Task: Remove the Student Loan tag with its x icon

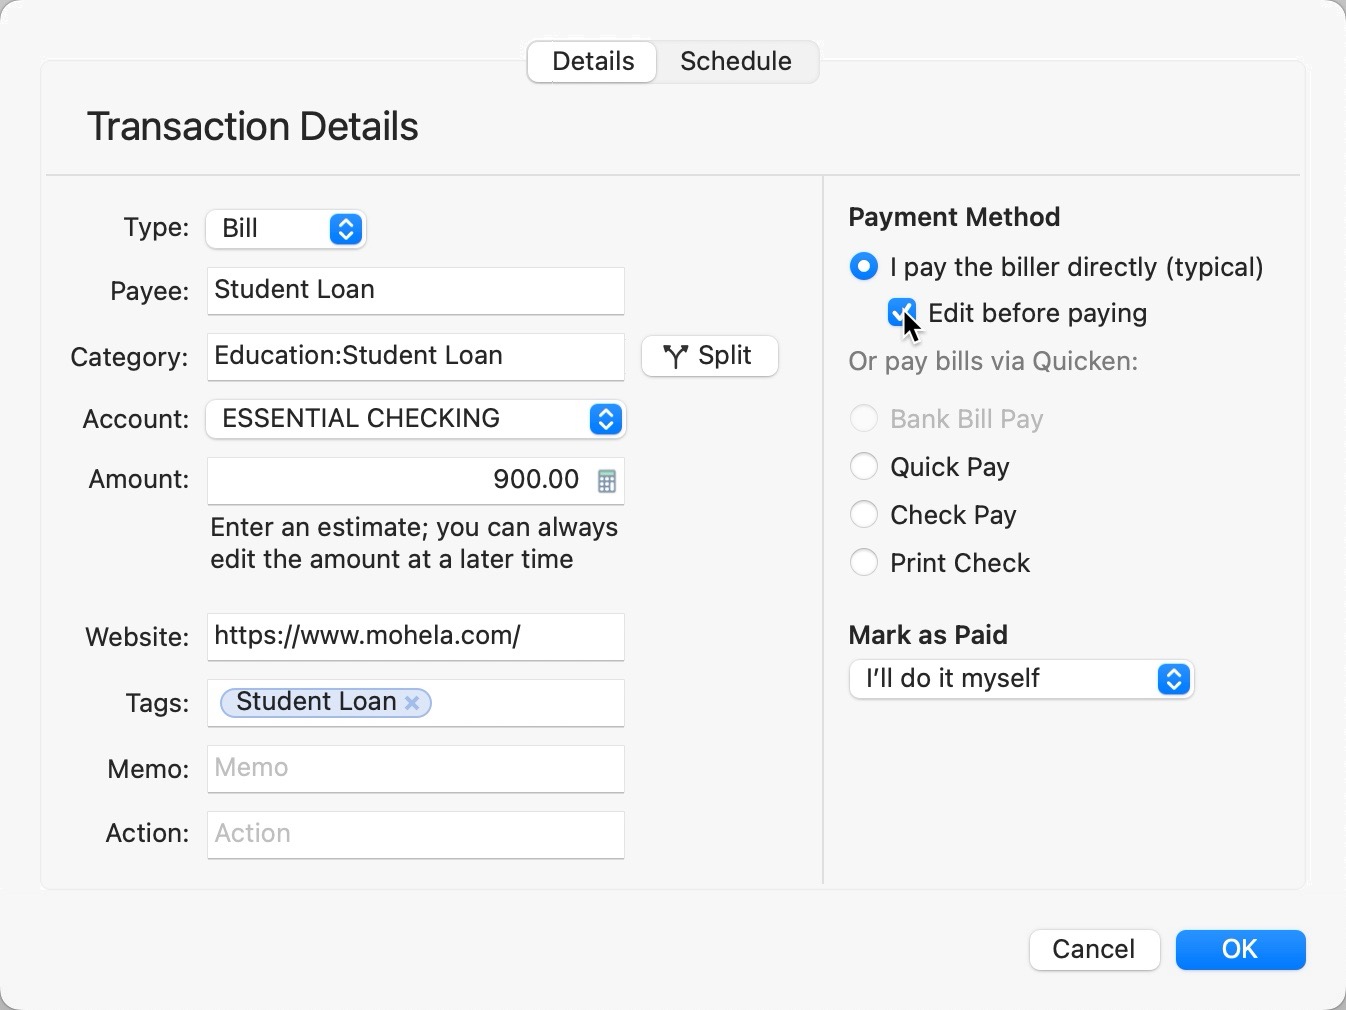Action: coord(412,703)
